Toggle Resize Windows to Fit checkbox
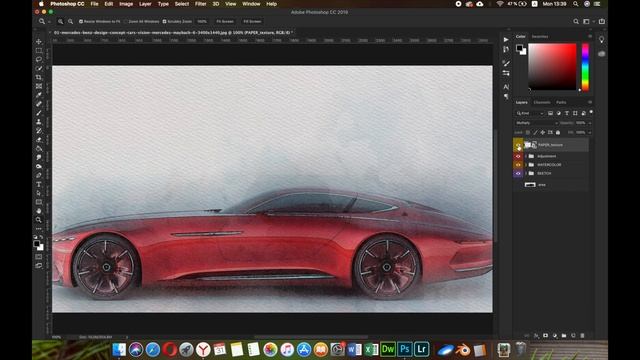Screen dimensions: 640x360 pos(81,21)
